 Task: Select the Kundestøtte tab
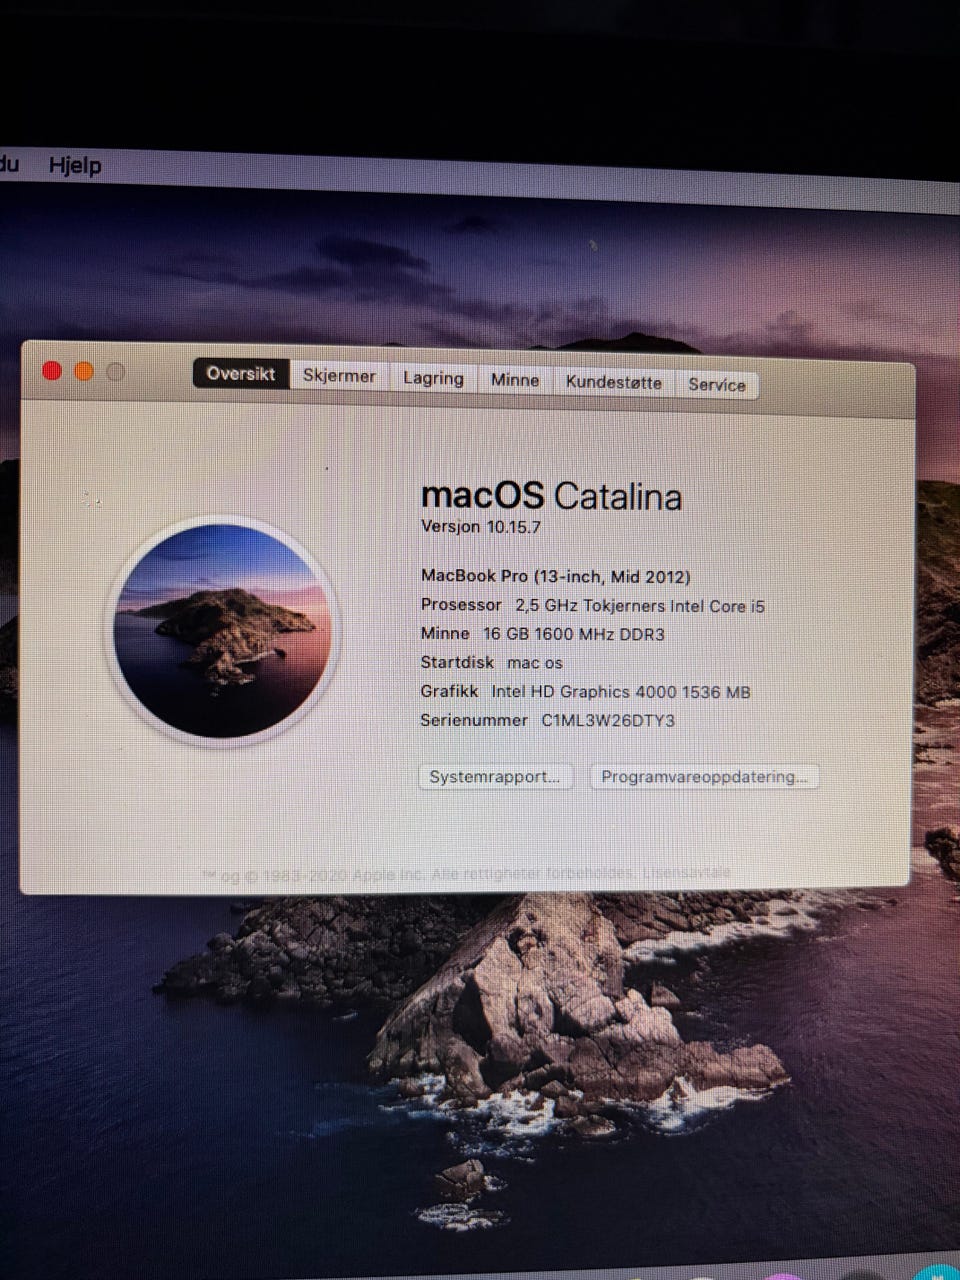tap(614, 382)
